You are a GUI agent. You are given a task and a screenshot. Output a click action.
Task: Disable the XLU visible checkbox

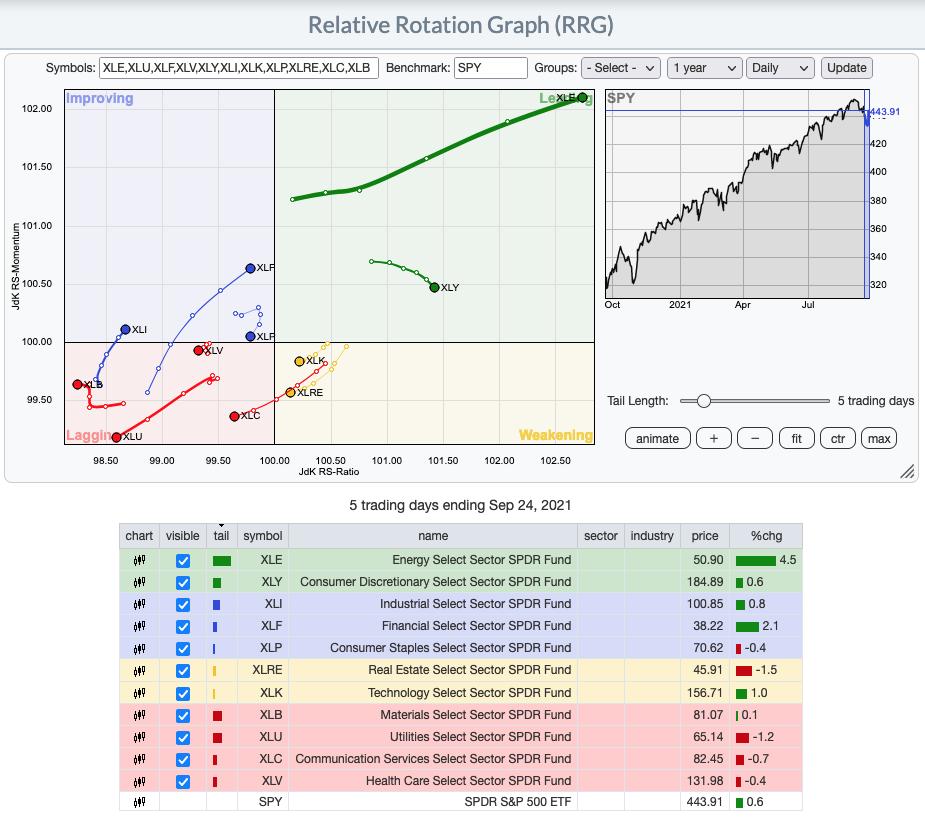183,737
